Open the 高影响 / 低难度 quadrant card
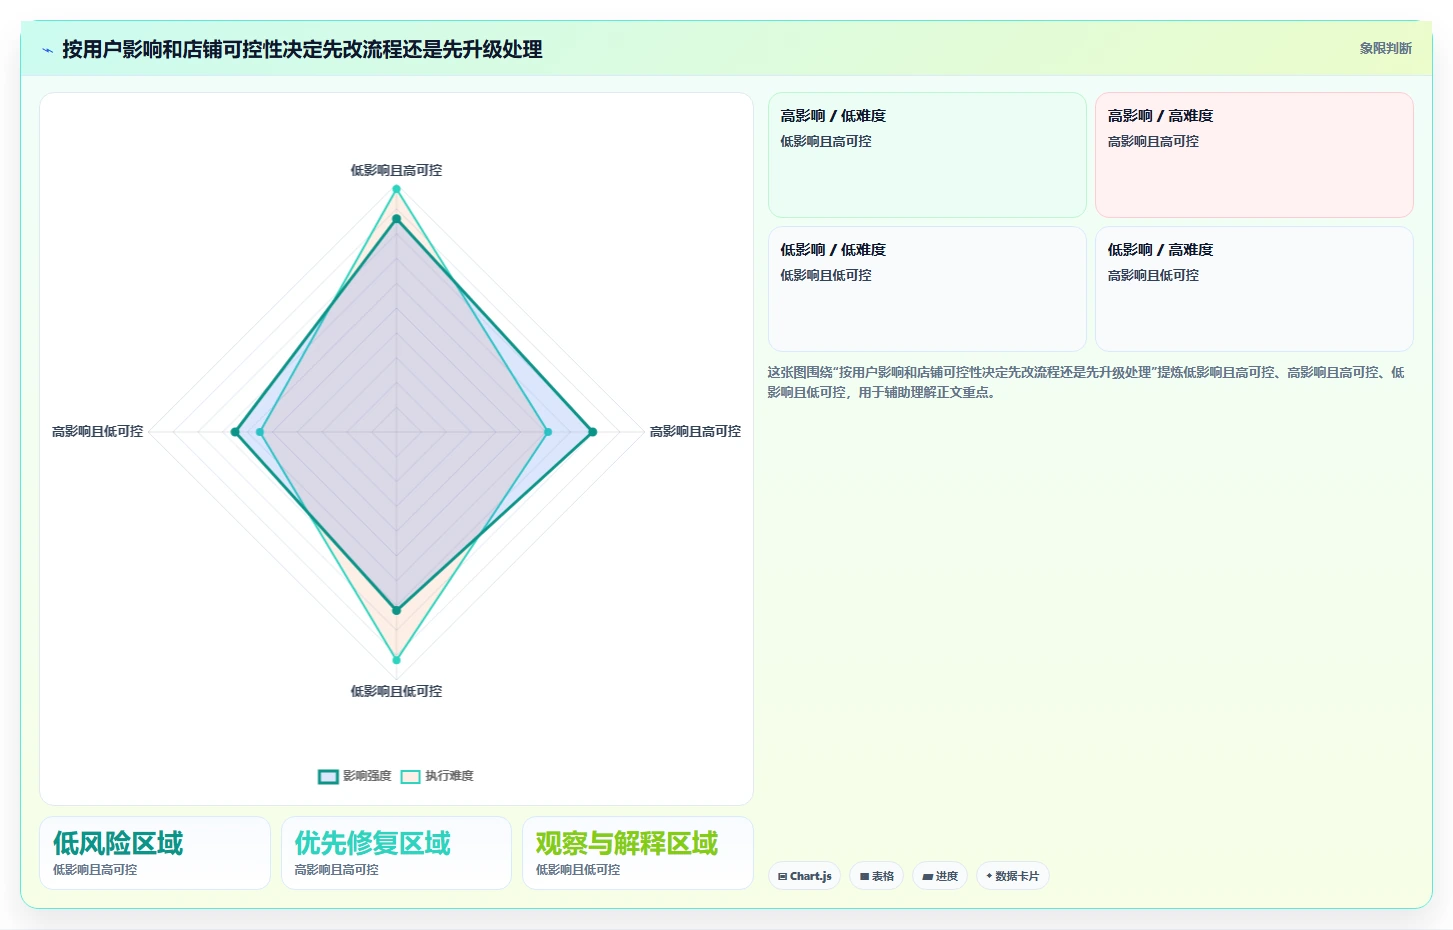 point(927,155)
